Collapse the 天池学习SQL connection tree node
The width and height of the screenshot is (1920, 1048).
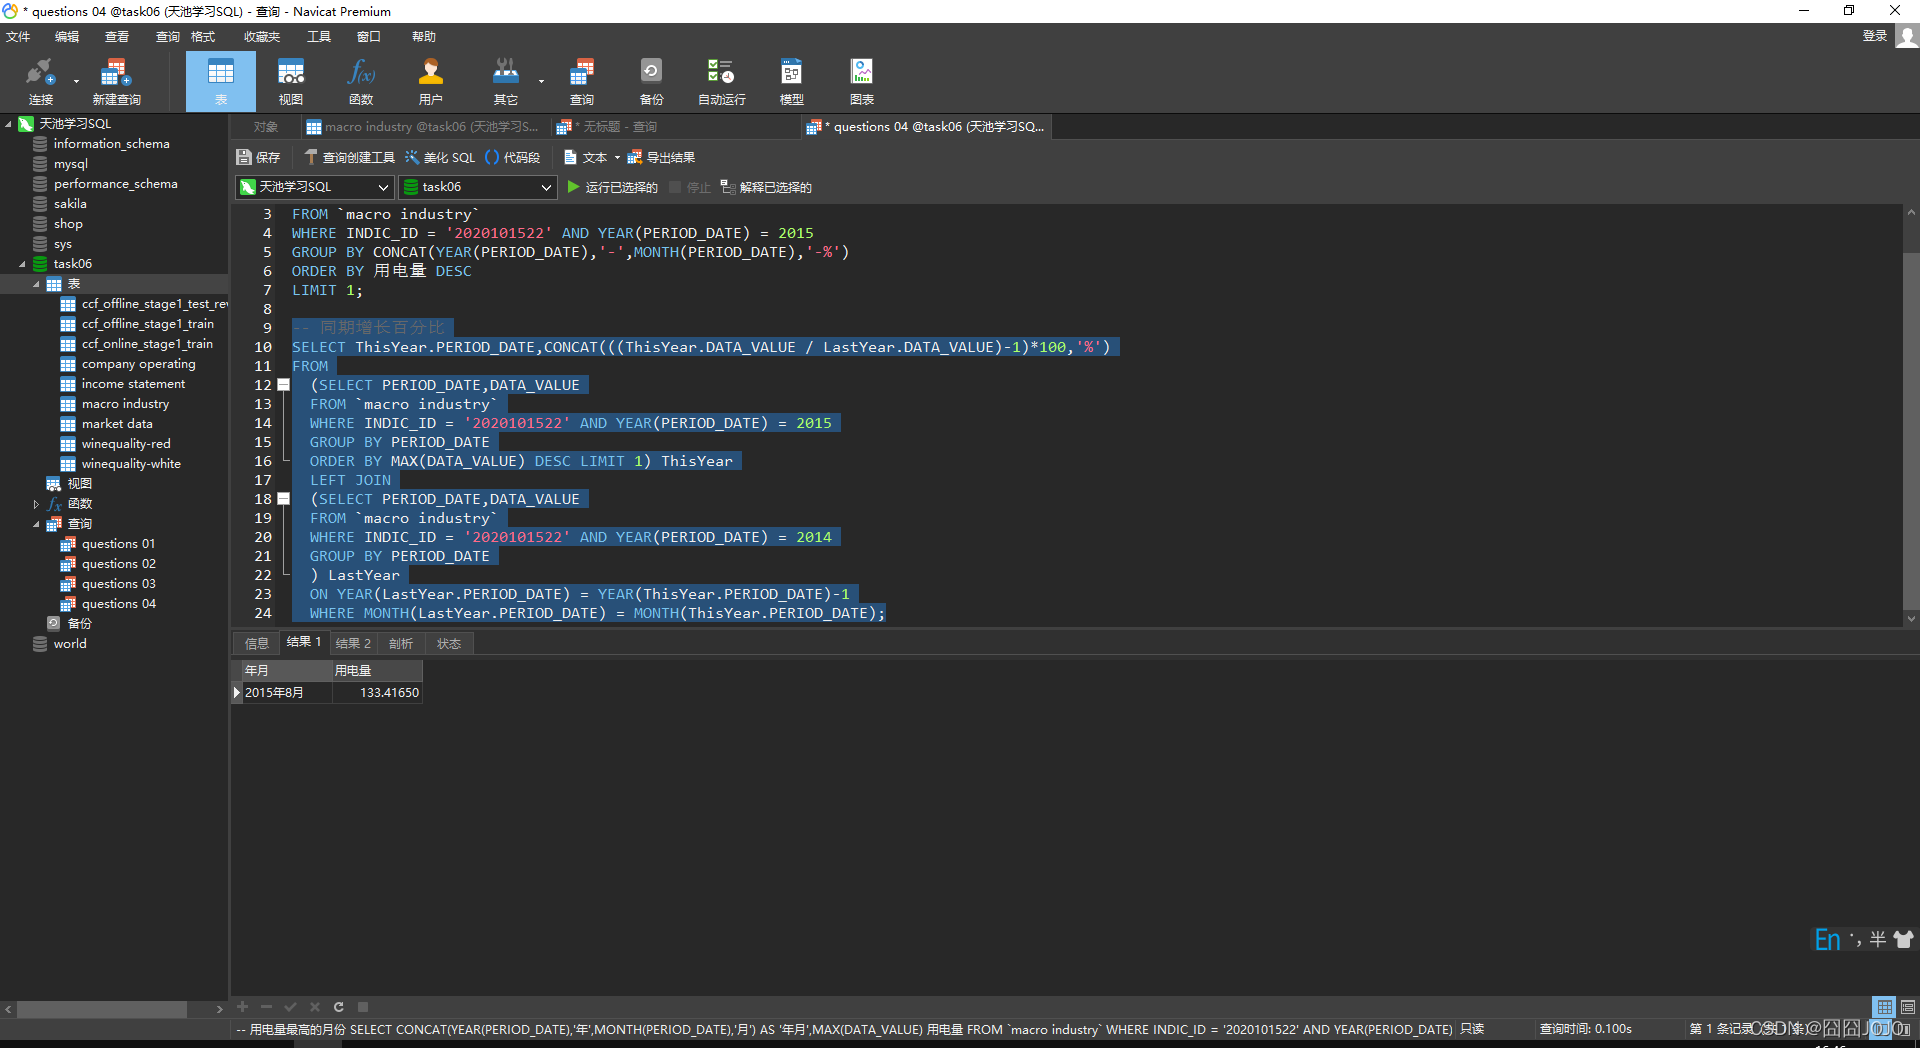pyautogui.click(x=9, y=124)
